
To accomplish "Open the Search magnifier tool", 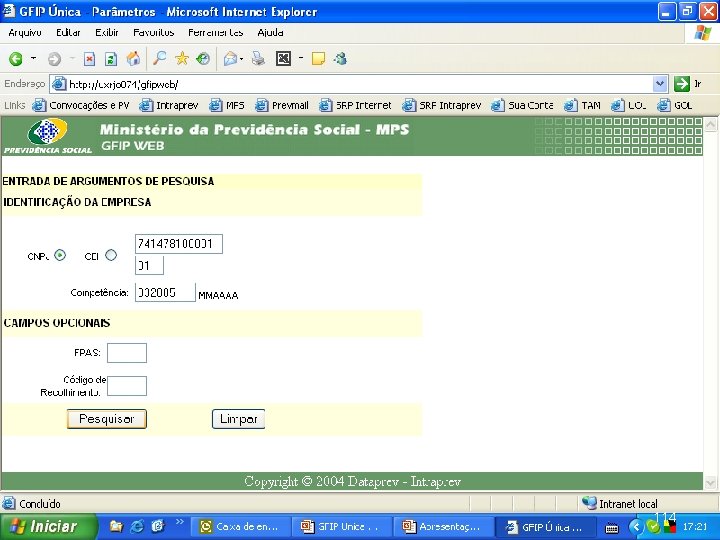I will coord(159,58).
